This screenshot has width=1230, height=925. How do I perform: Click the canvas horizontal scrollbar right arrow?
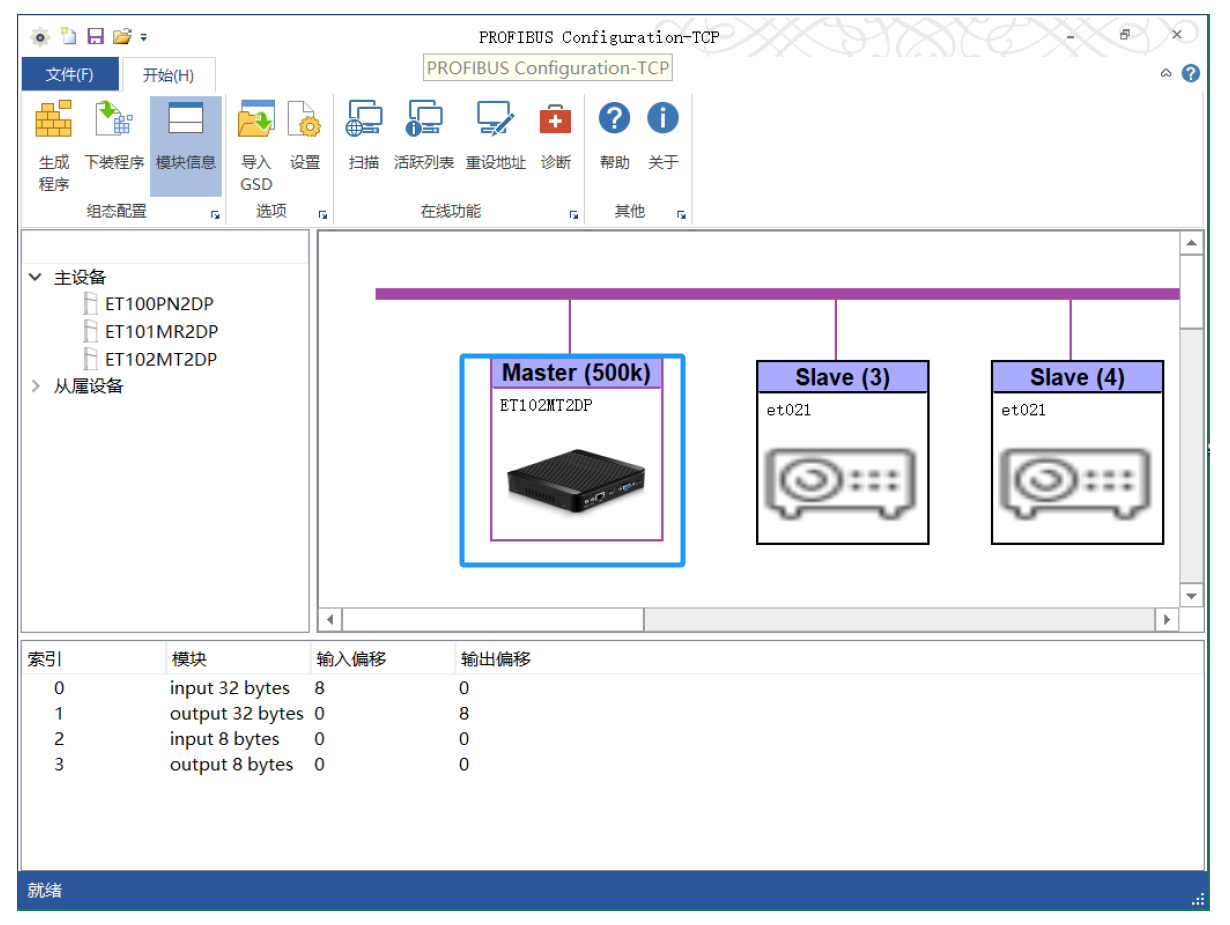(x=1166, y=619)
